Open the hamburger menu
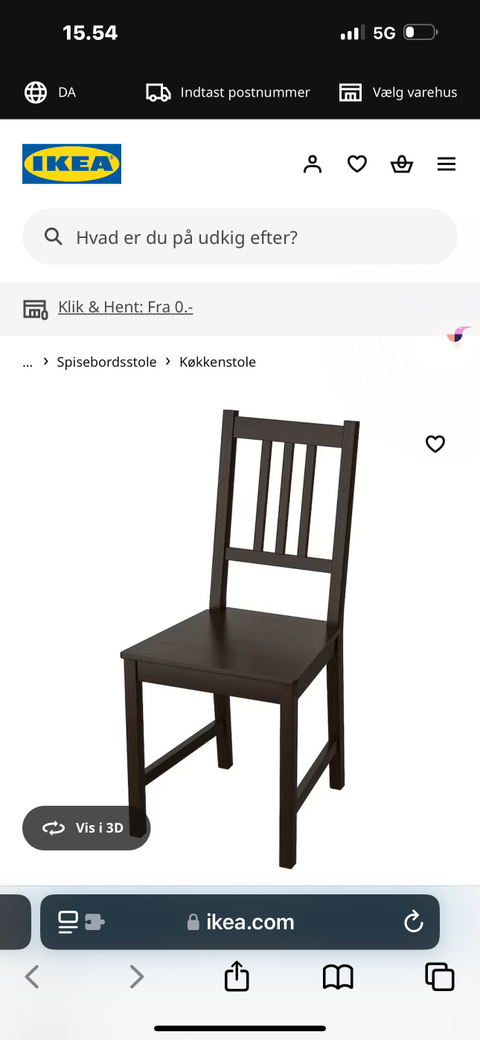 (x=446, y=164)
